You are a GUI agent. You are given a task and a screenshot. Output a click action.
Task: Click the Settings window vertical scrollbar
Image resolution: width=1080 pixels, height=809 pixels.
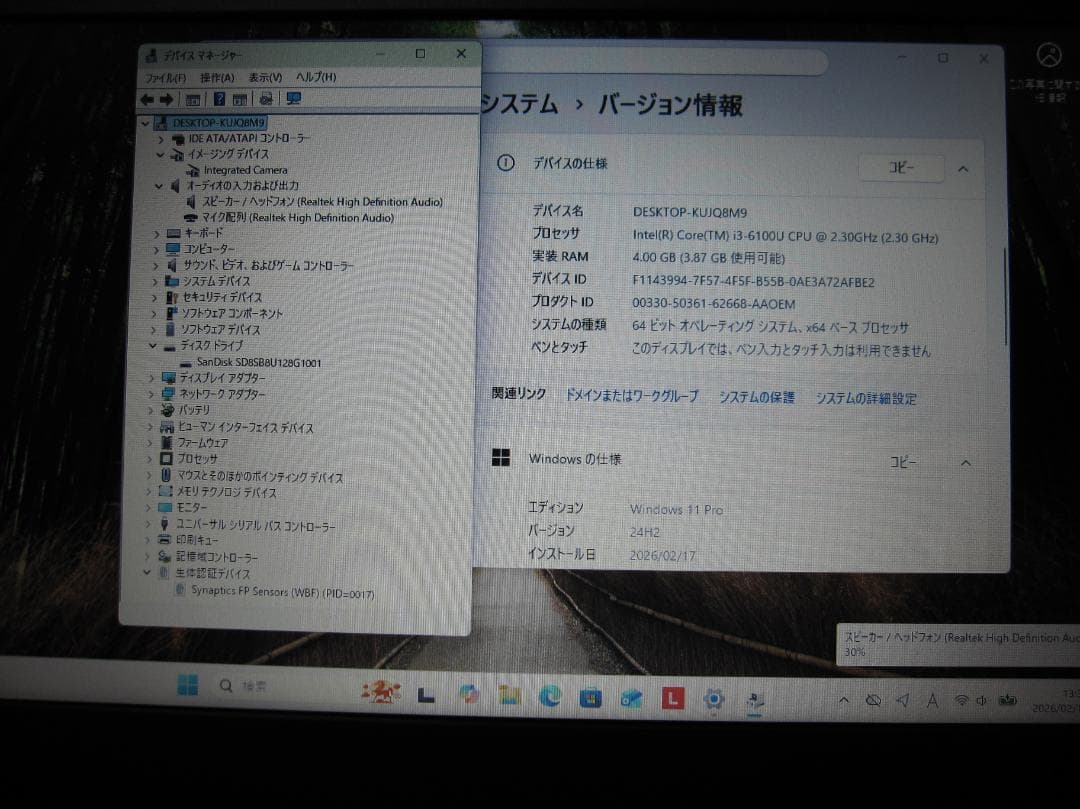(x=1005, y=296)
